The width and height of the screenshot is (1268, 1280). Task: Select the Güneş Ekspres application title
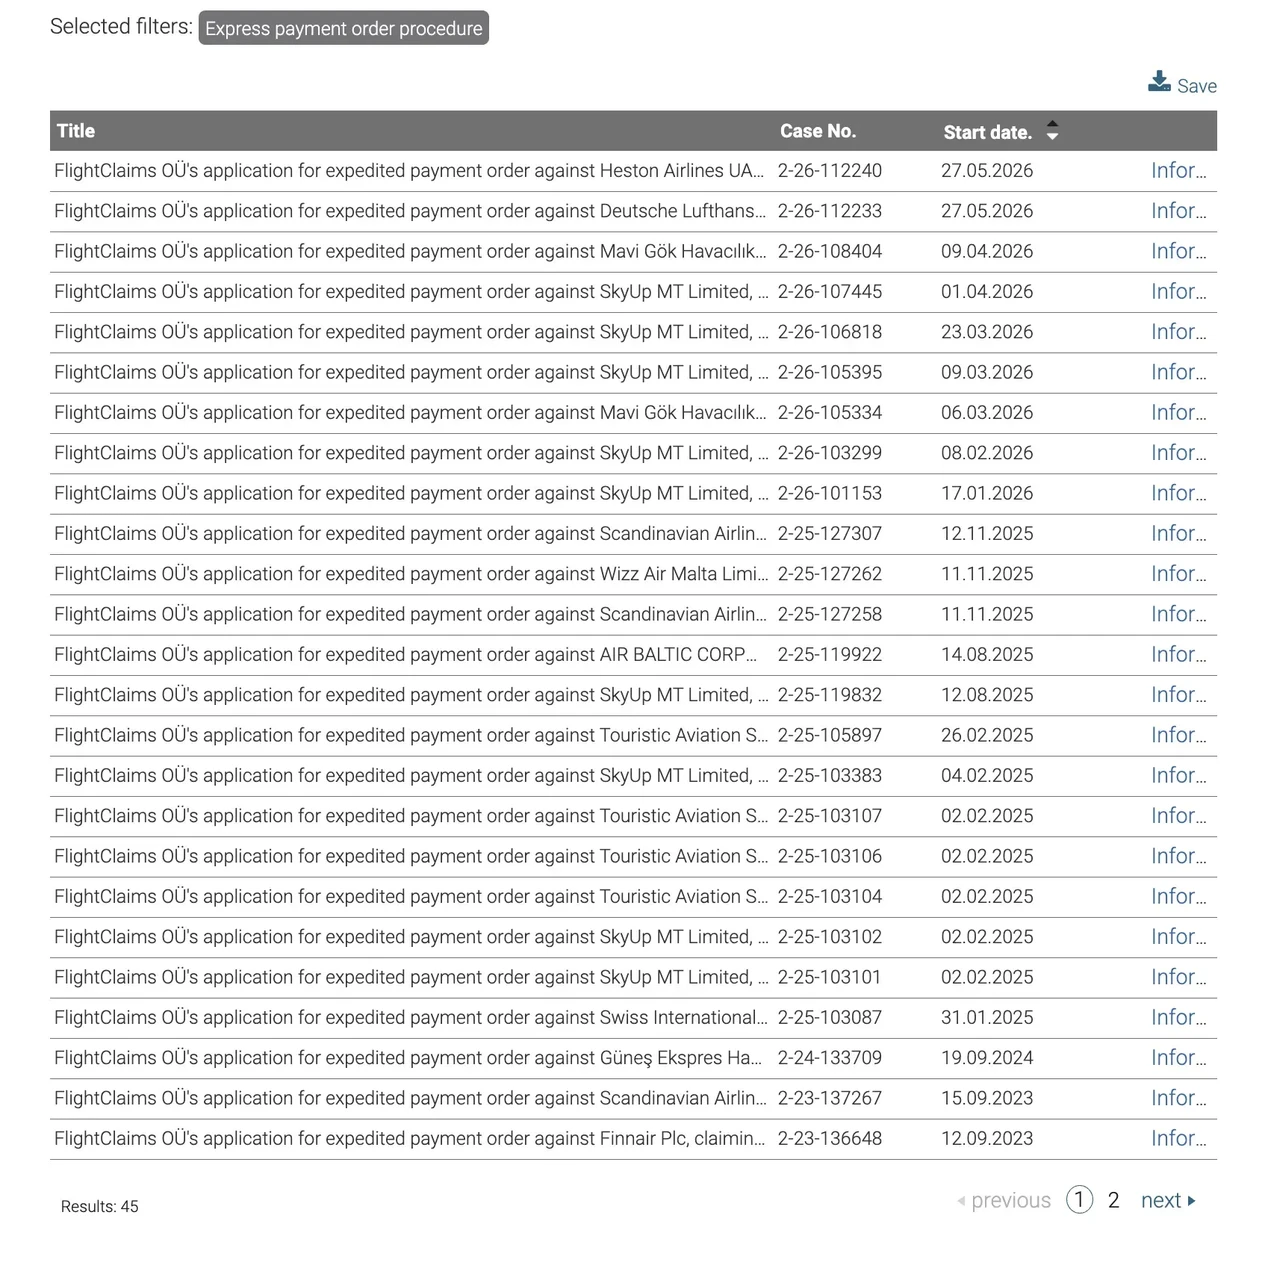click(408, 1058)
